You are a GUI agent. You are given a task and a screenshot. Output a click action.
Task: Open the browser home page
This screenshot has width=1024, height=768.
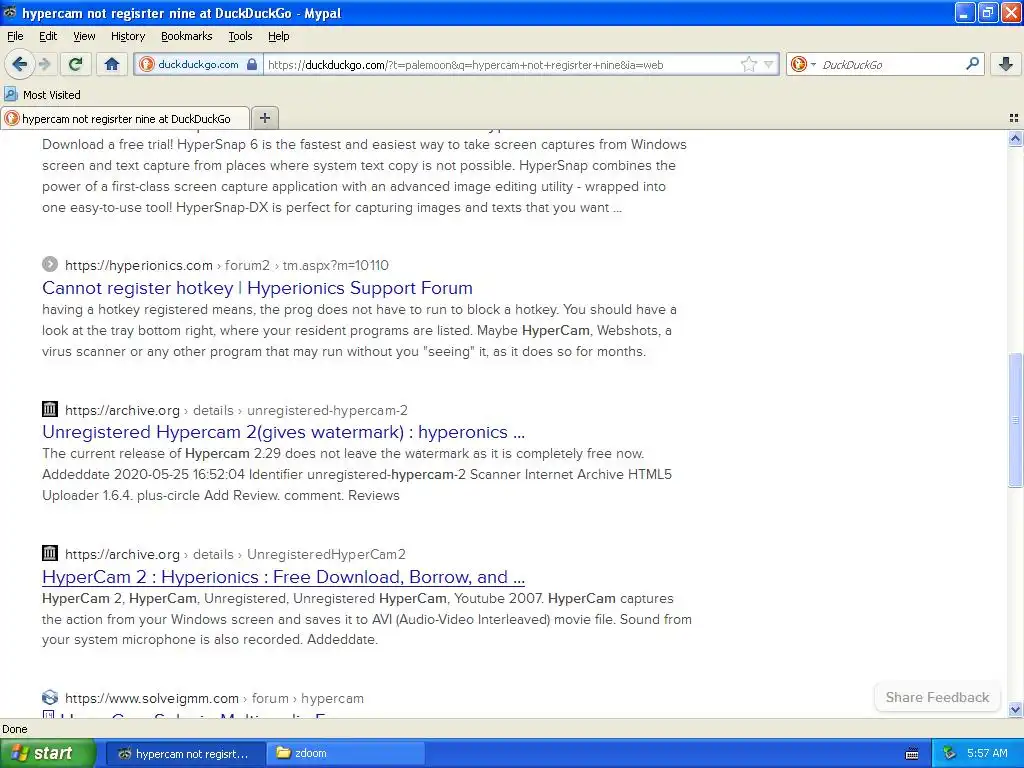[x=112, y=64]
